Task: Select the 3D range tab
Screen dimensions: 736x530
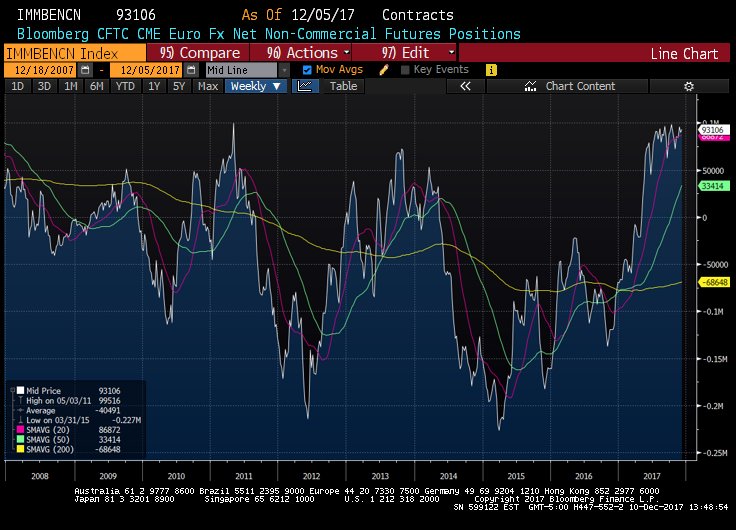Action: (x=44, y=86)
